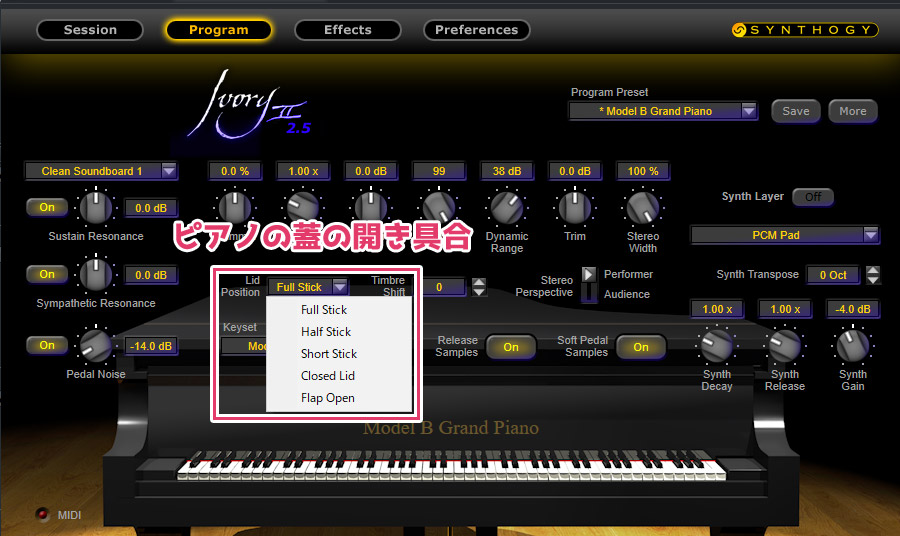Click the Synth Release 1.00 x value
The width and height of the screenshot is (900, 536).
point(785,309)
